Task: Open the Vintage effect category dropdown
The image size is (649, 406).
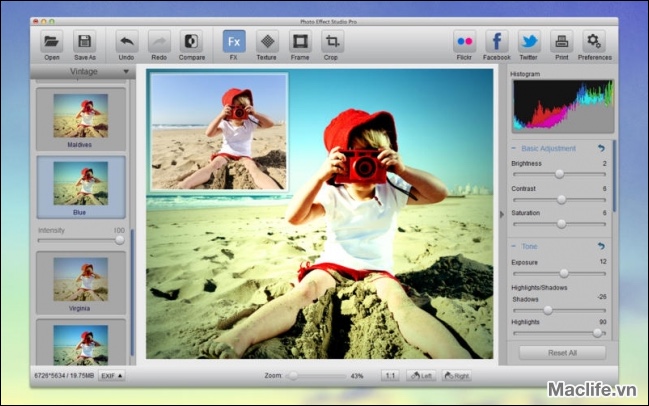Action: [x=84, y=72]
